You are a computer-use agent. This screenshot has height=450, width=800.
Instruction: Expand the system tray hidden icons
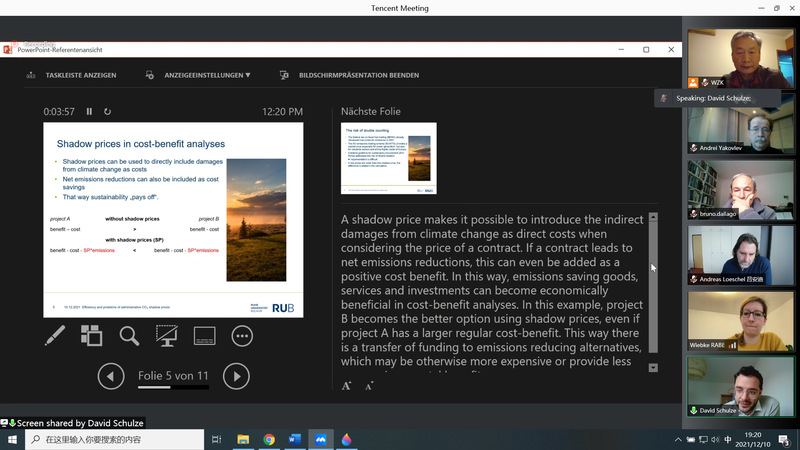(678, 439)
